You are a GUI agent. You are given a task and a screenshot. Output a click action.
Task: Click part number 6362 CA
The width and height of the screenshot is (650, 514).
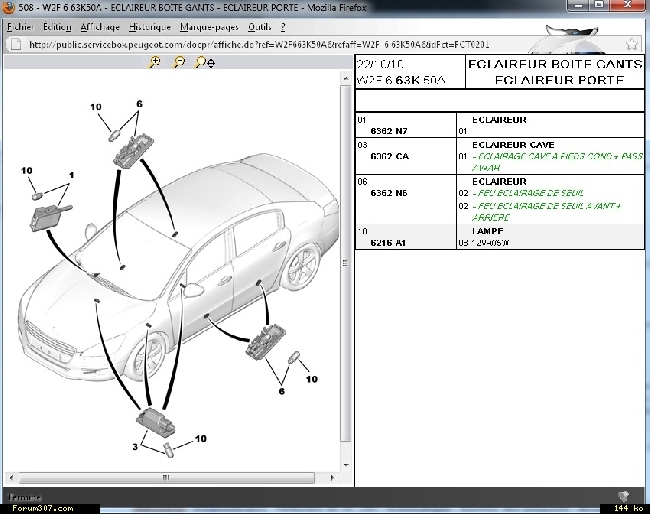tap(389, 156)
